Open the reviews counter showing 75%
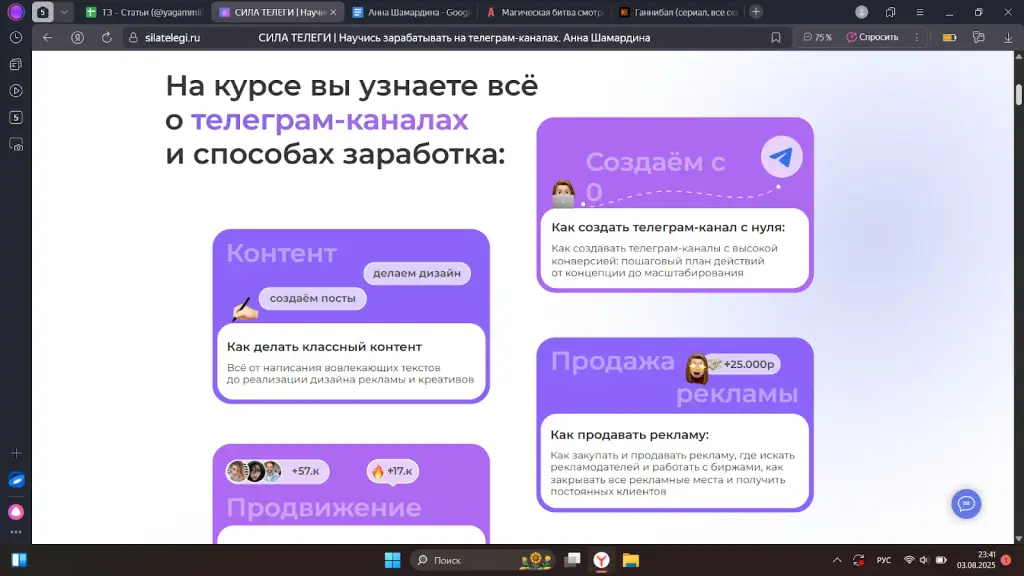This screenshot has height=576, width=1024. point(817,38)
